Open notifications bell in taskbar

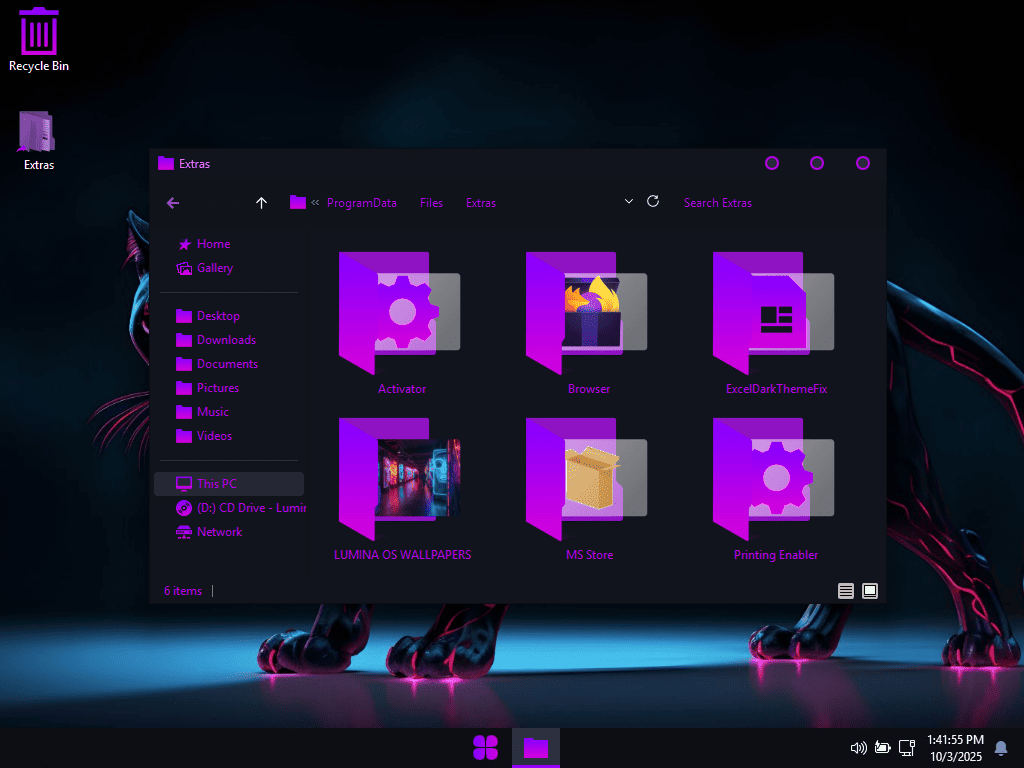click(x=1000, y=748)
